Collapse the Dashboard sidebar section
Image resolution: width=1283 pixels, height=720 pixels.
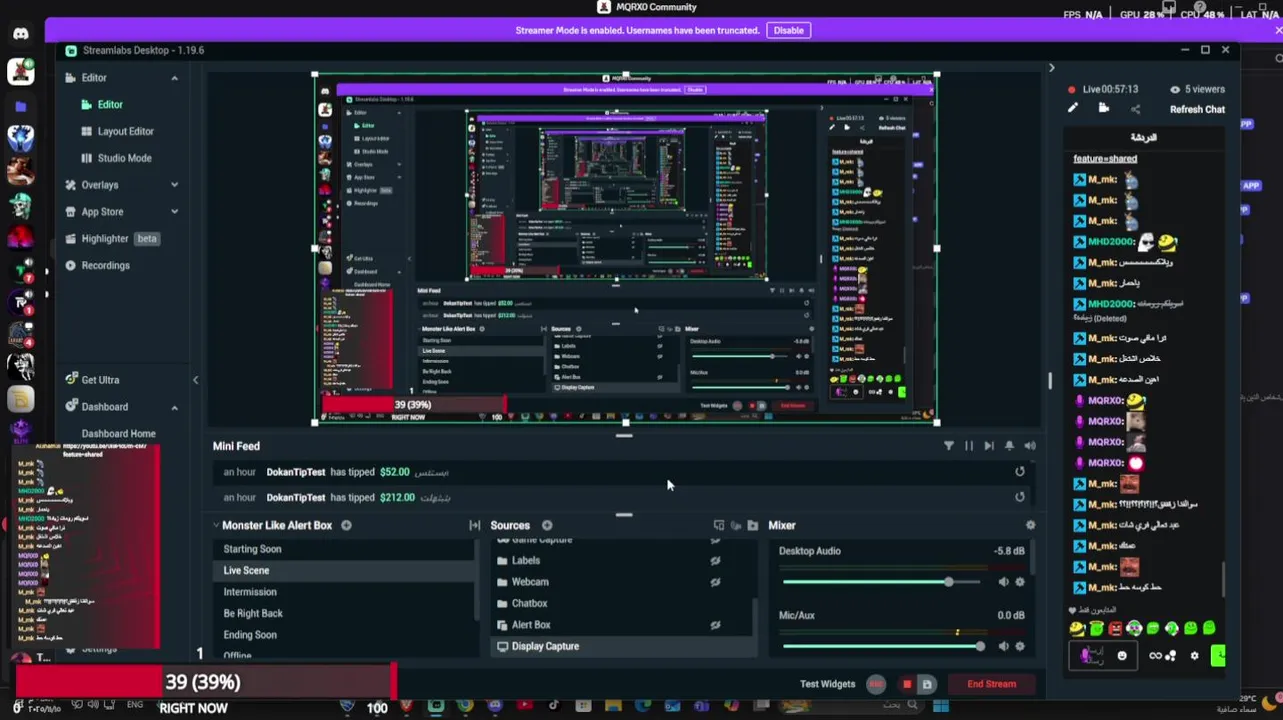point(174,407)
